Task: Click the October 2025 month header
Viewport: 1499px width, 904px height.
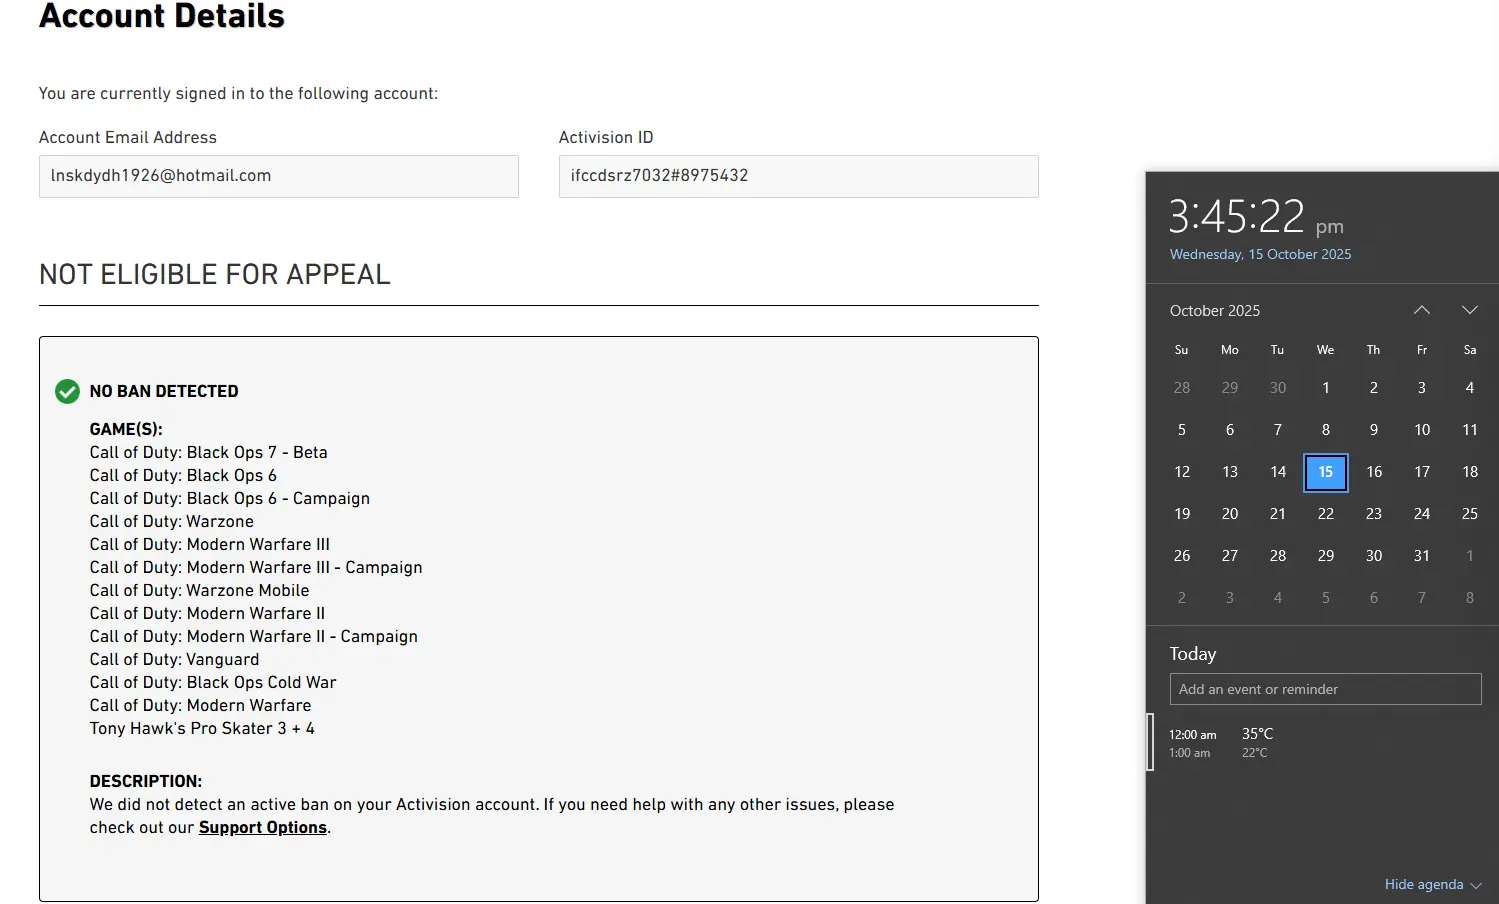Action: [x=1215, y=311]
